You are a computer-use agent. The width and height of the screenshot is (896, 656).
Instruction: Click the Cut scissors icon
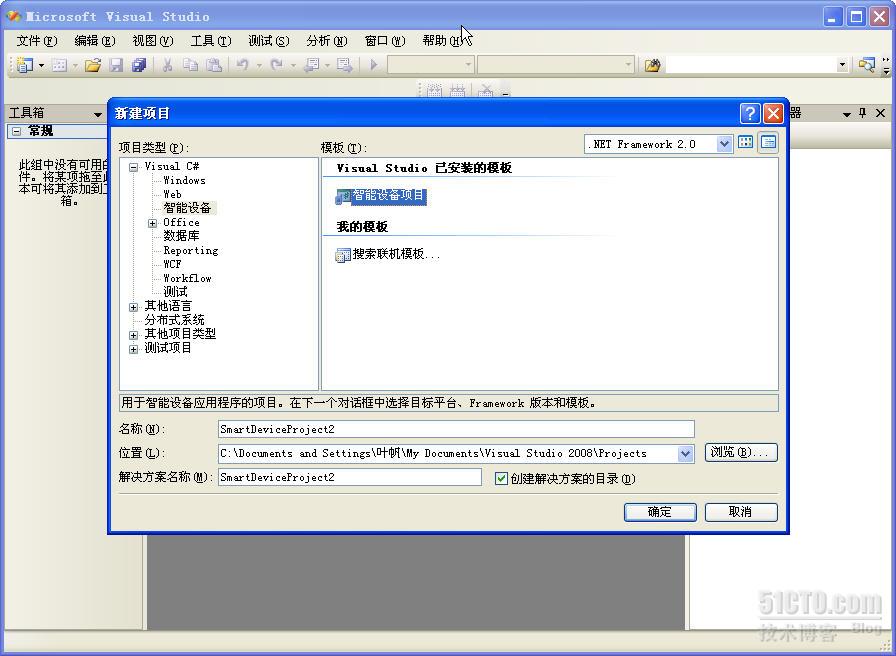pyautogui.click(x=167, y=65)
